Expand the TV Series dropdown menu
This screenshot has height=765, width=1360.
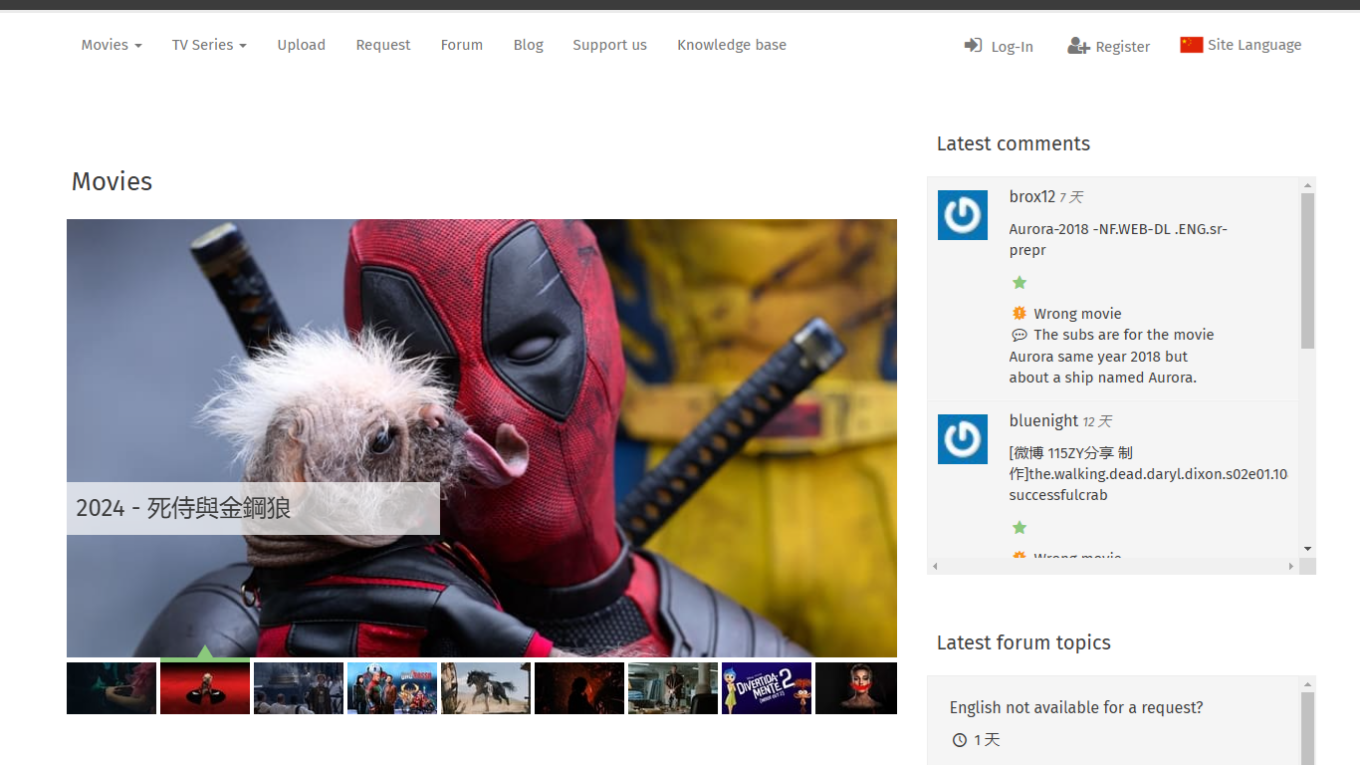click(x=209, y=45)
